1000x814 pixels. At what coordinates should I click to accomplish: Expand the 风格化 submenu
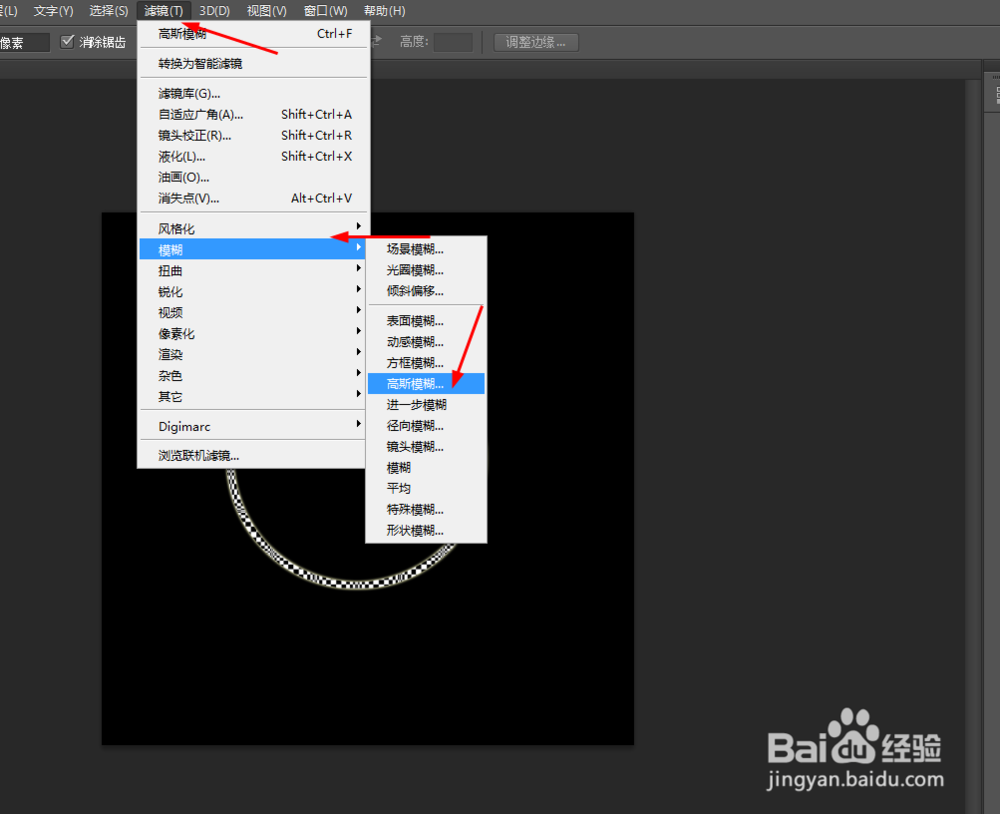252,228
